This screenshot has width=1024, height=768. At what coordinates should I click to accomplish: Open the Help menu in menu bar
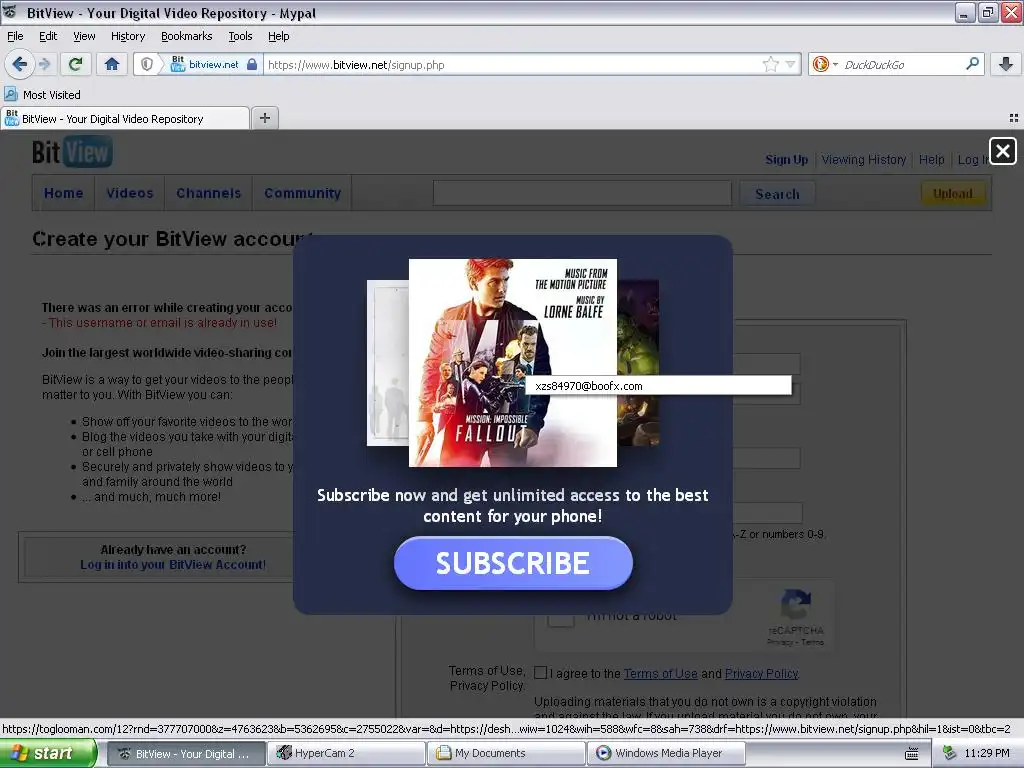pos(278,36)
